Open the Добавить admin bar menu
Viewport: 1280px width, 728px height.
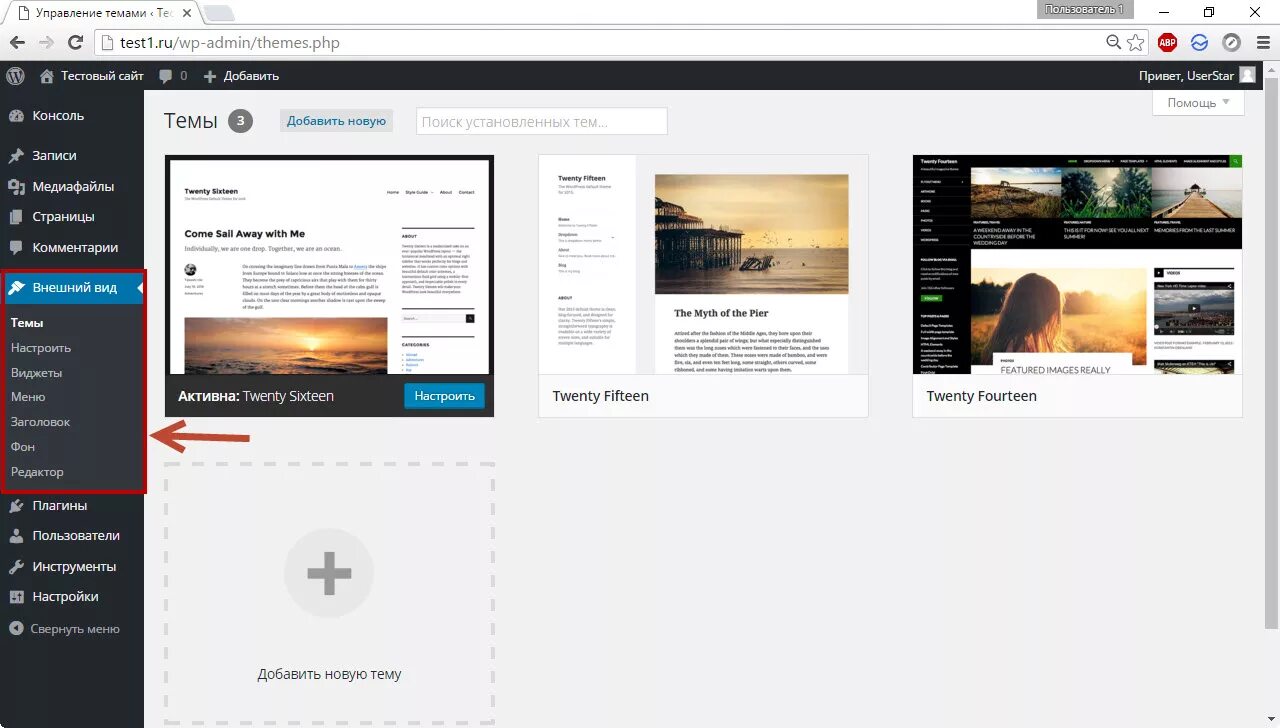click(241, 76)
